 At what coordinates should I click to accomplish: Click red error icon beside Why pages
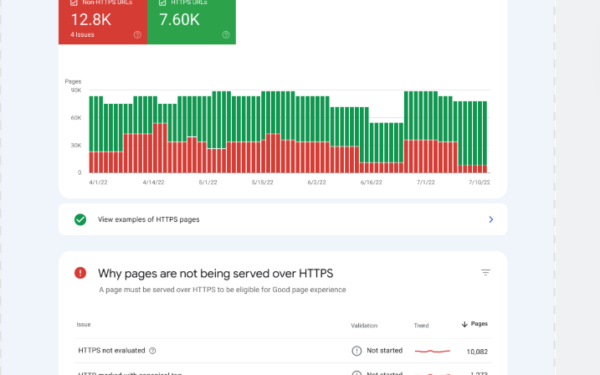coord(80,273)
